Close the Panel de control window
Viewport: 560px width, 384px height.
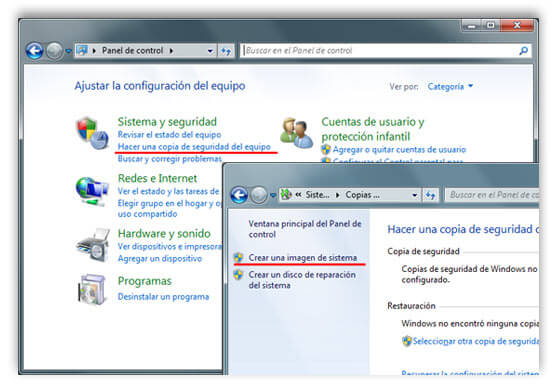point(517,26)
